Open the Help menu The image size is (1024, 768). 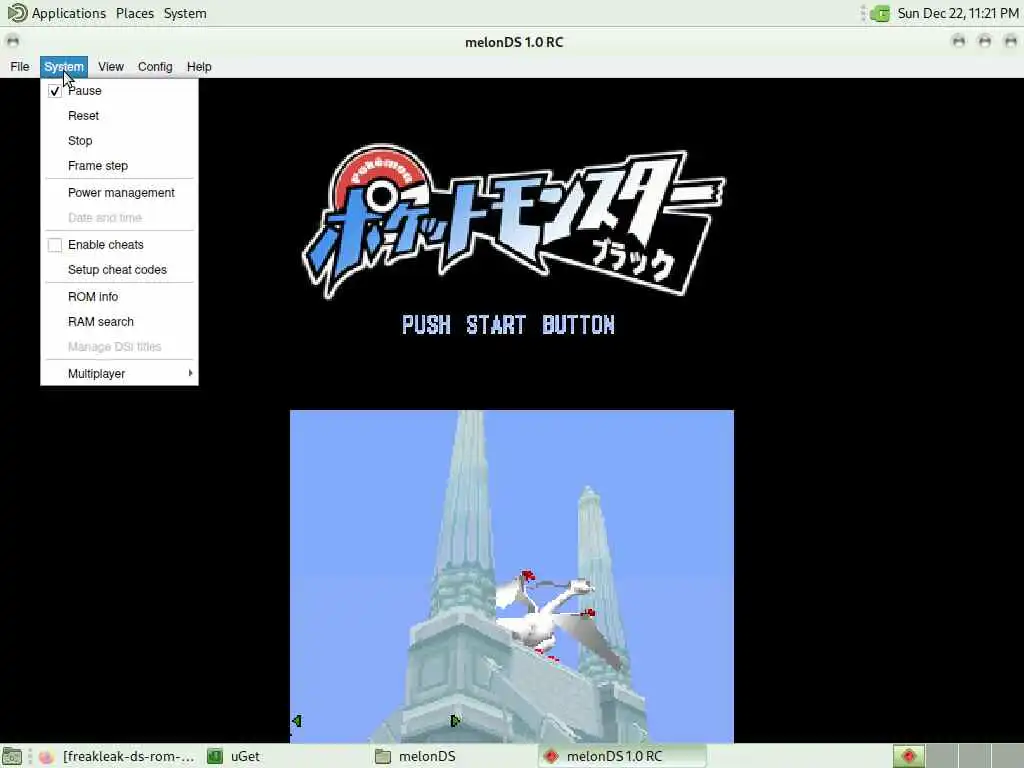tap(199, 67)
